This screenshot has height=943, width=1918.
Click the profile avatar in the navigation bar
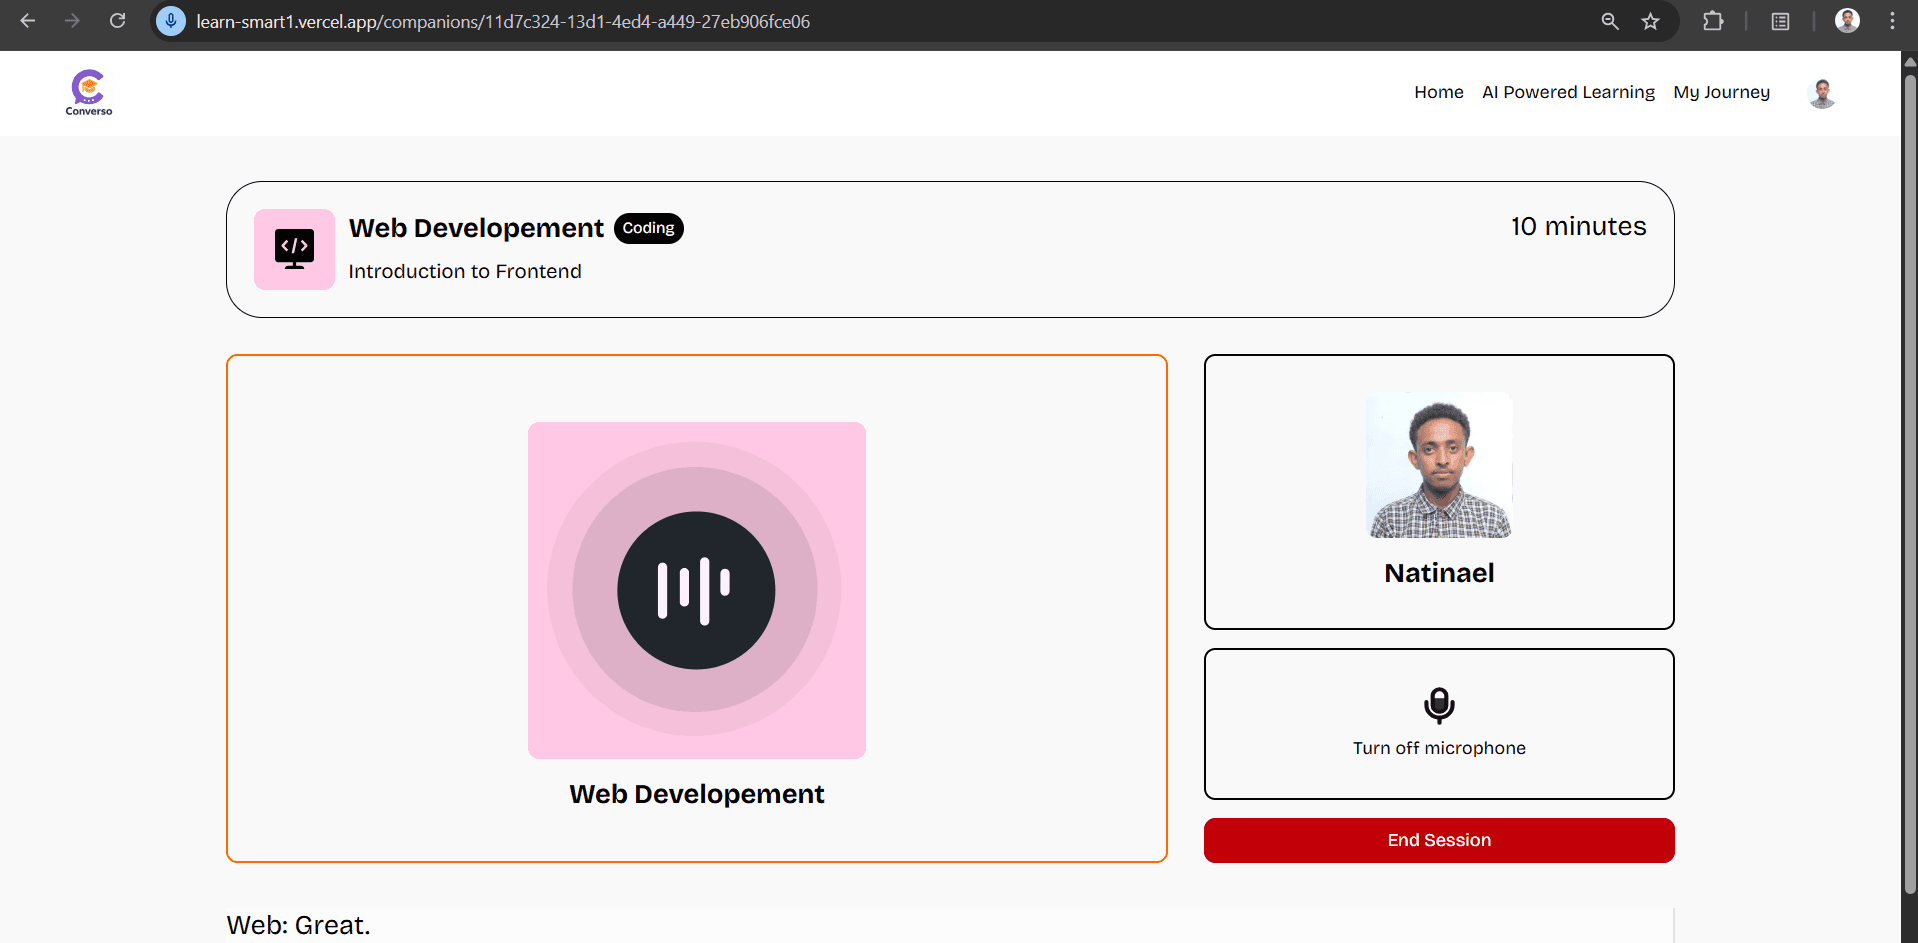[1821, 92]
